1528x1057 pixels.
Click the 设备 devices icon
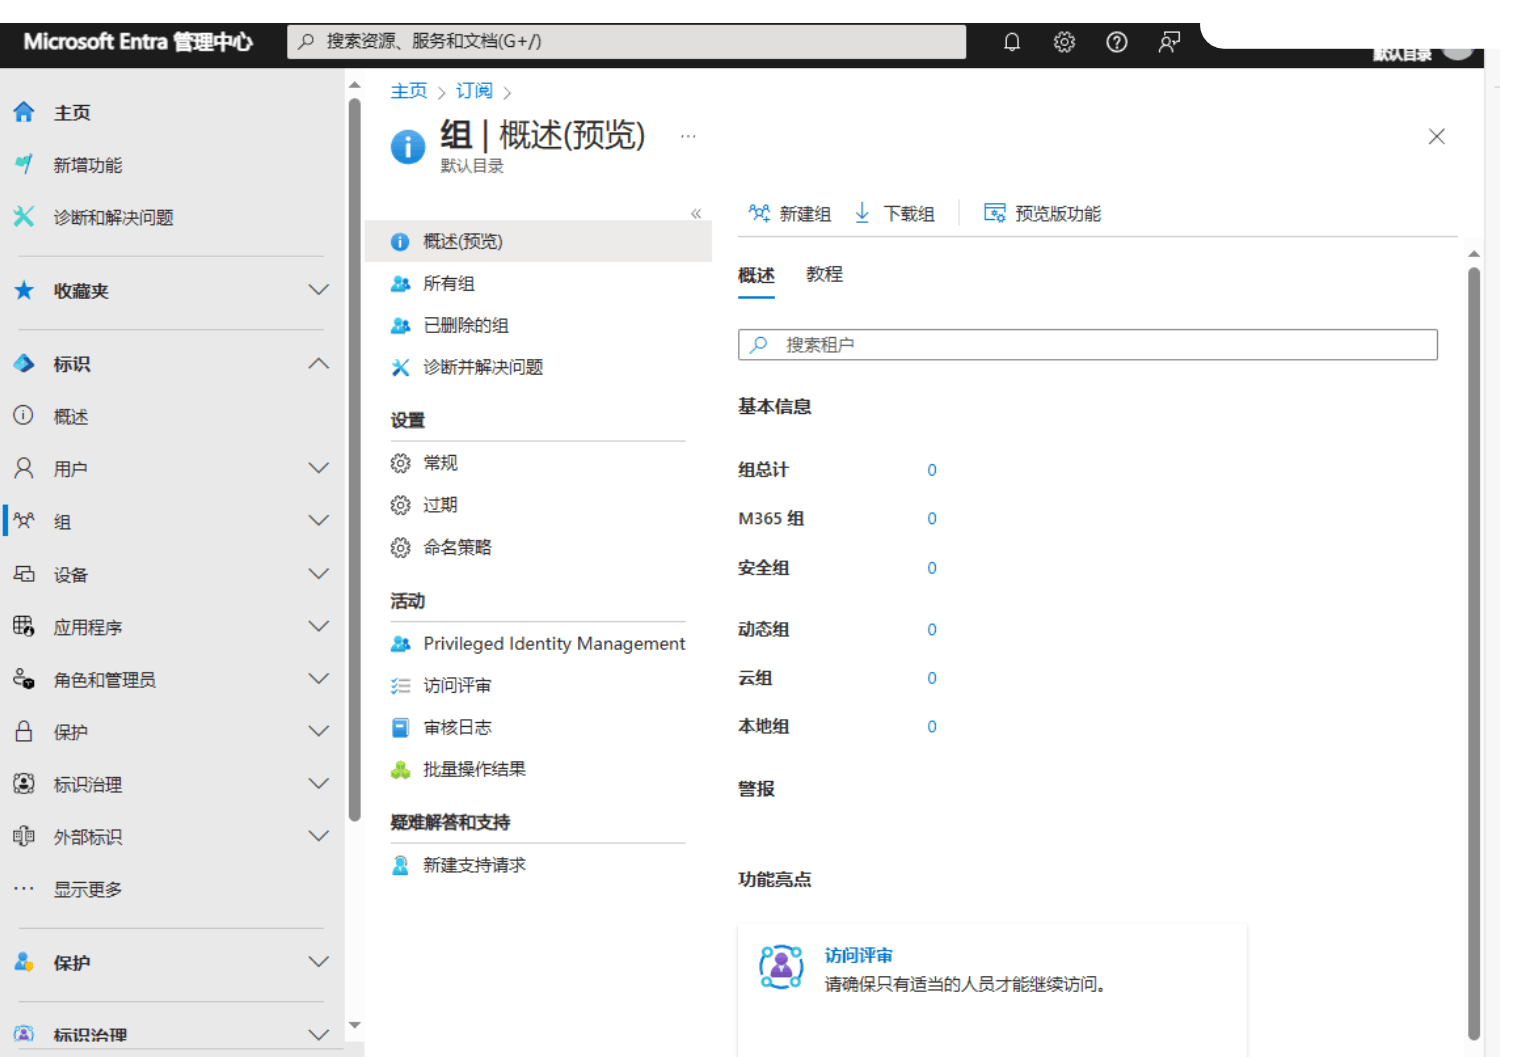(x=24, y=574)
